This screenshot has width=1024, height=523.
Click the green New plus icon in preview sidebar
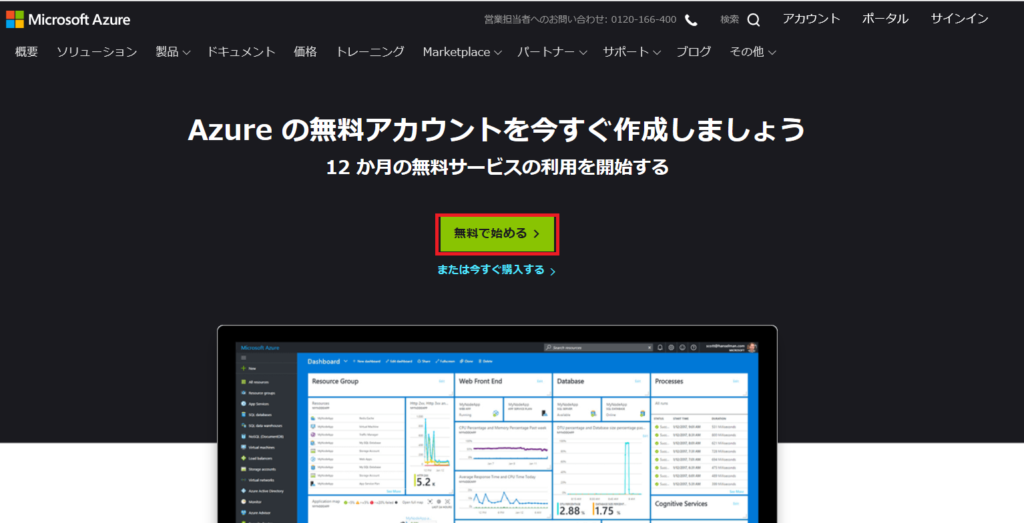pyautogui.click(x=244, y=368)
